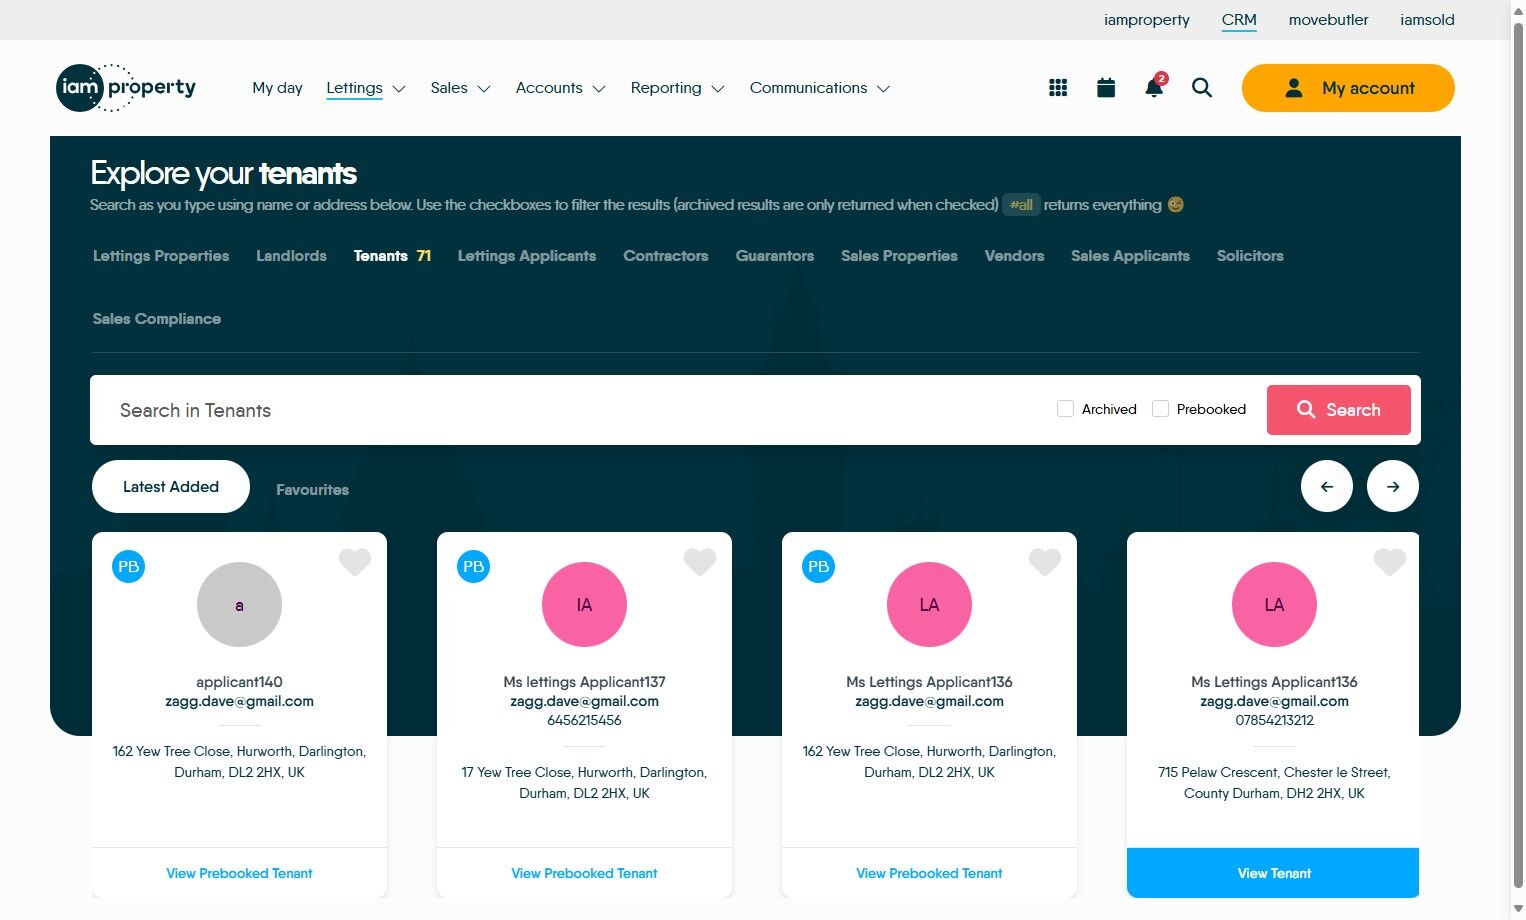Select the Tenants tab
The width and height of the screenshot is (1526, 920).
392,256
